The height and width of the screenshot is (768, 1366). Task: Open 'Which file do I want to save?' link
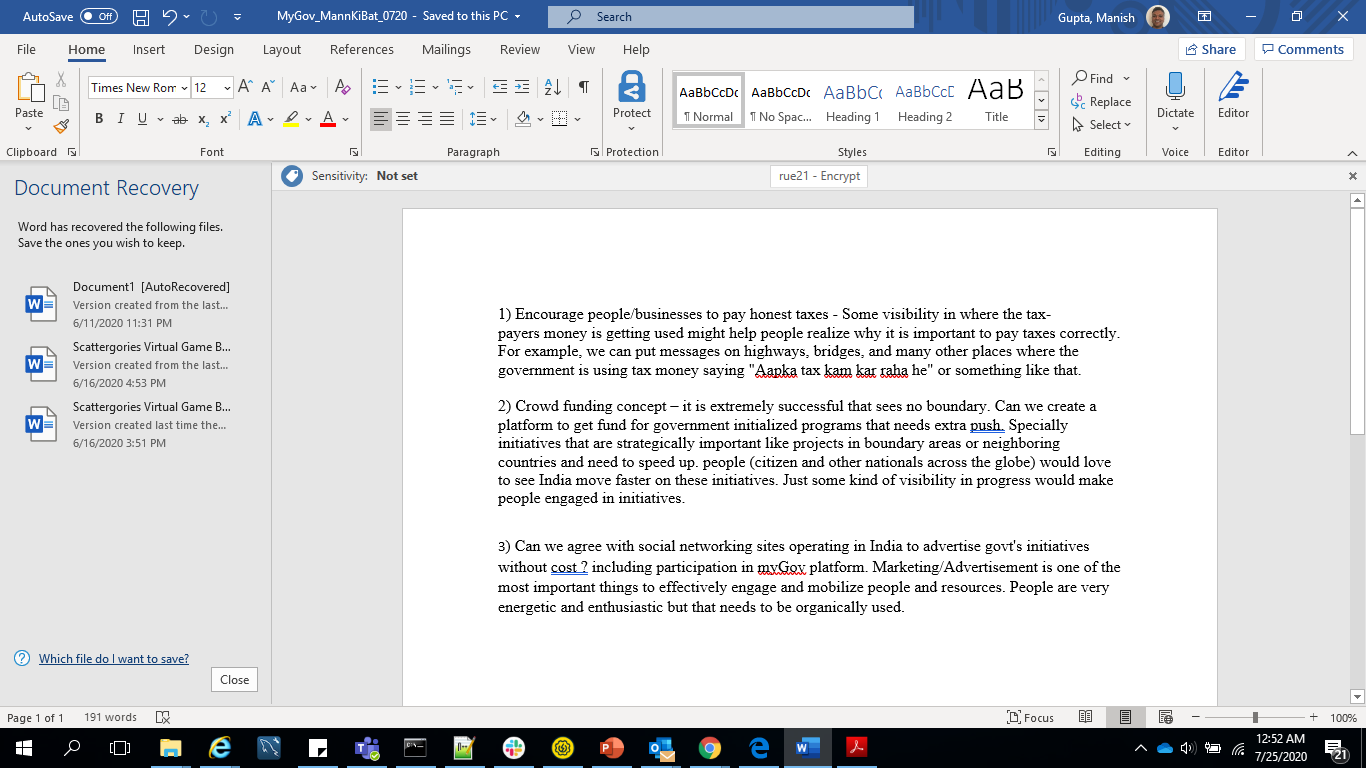coord(114,659)
